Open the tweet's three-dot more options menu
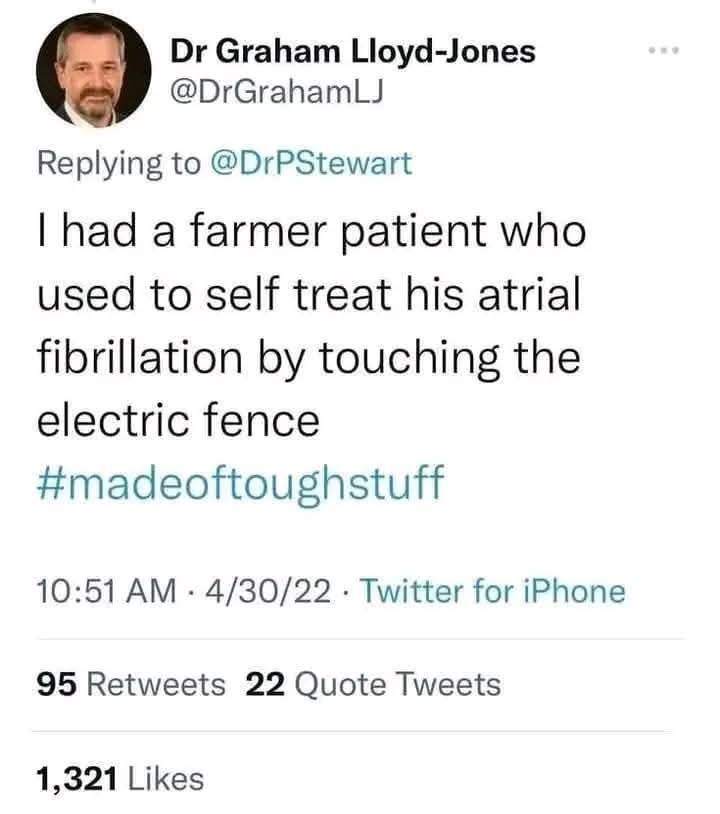This screenshot has height=814, width=720. (662, 49)
